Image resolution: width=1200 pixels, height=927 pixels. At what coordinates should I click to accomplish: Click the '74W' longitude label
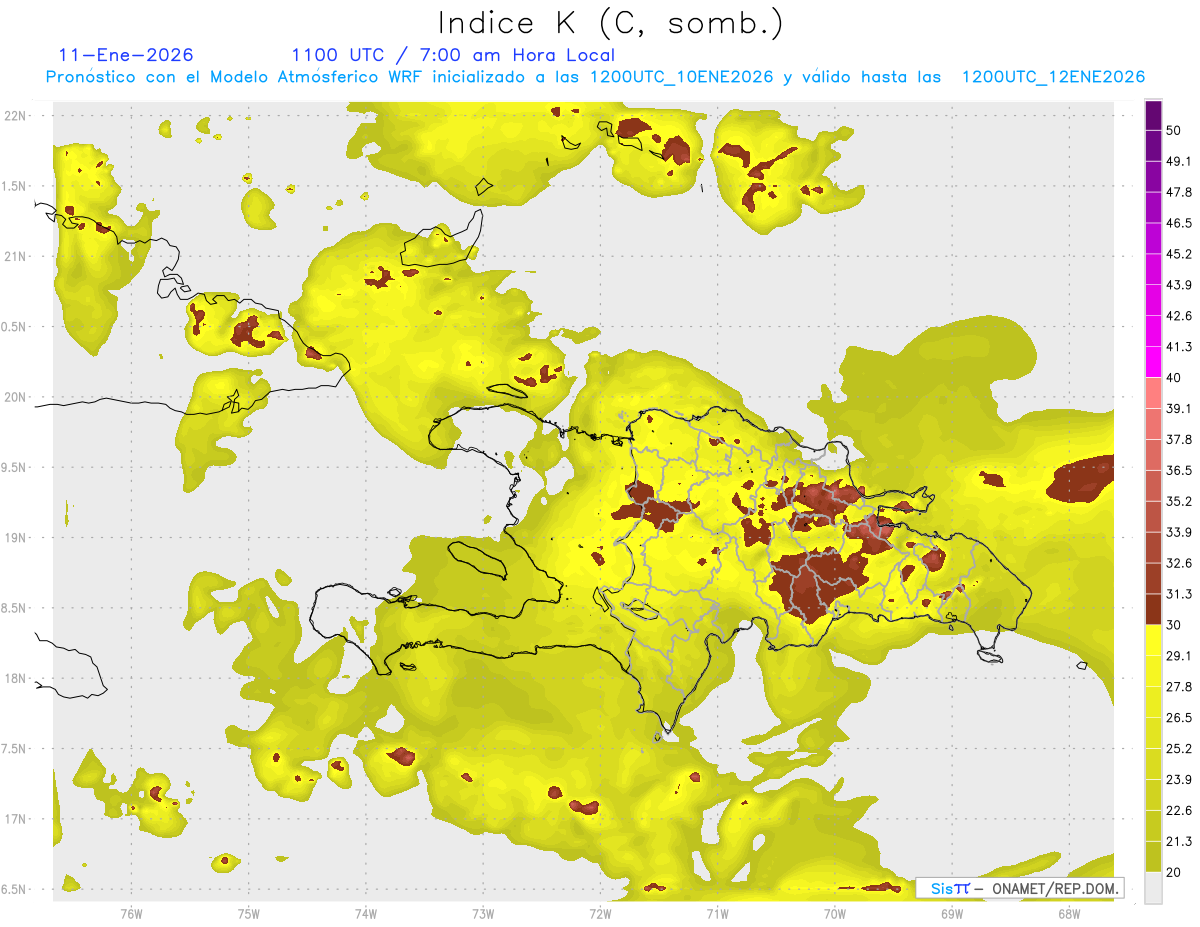[x=366, y=913]
